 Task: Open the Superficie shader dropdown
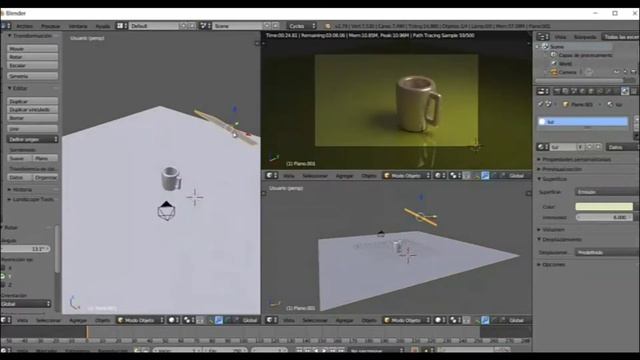coord(607,192)
